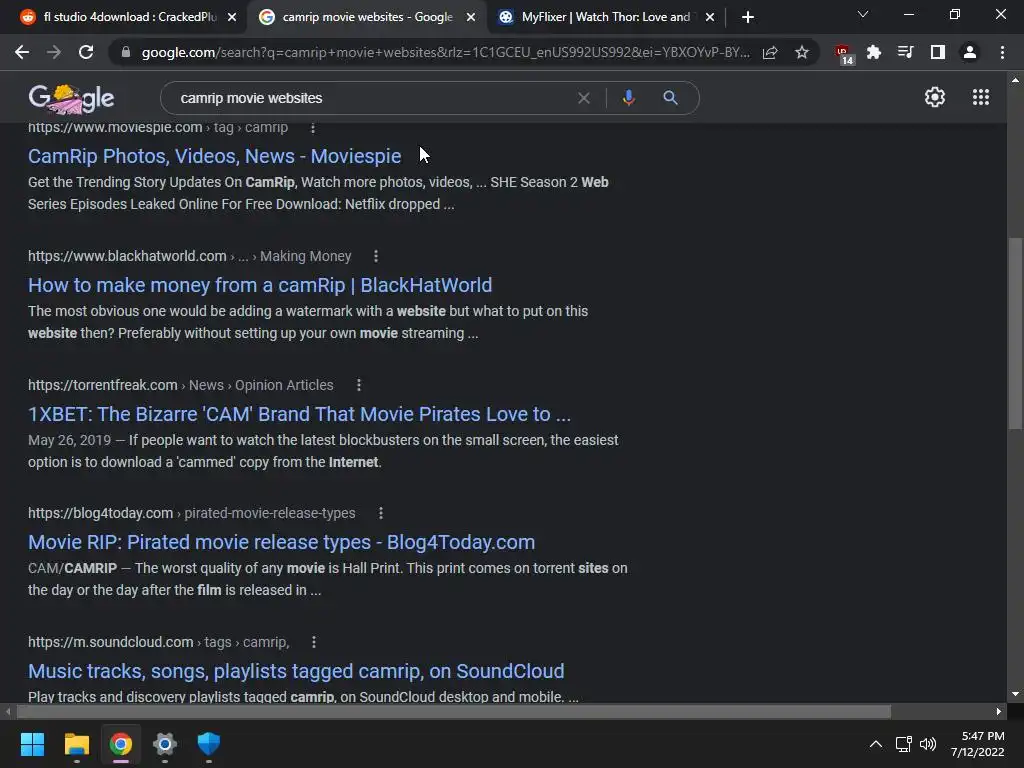Open How to make money from a camRip
The image size is (1024, 768).
tap(260, 285)
